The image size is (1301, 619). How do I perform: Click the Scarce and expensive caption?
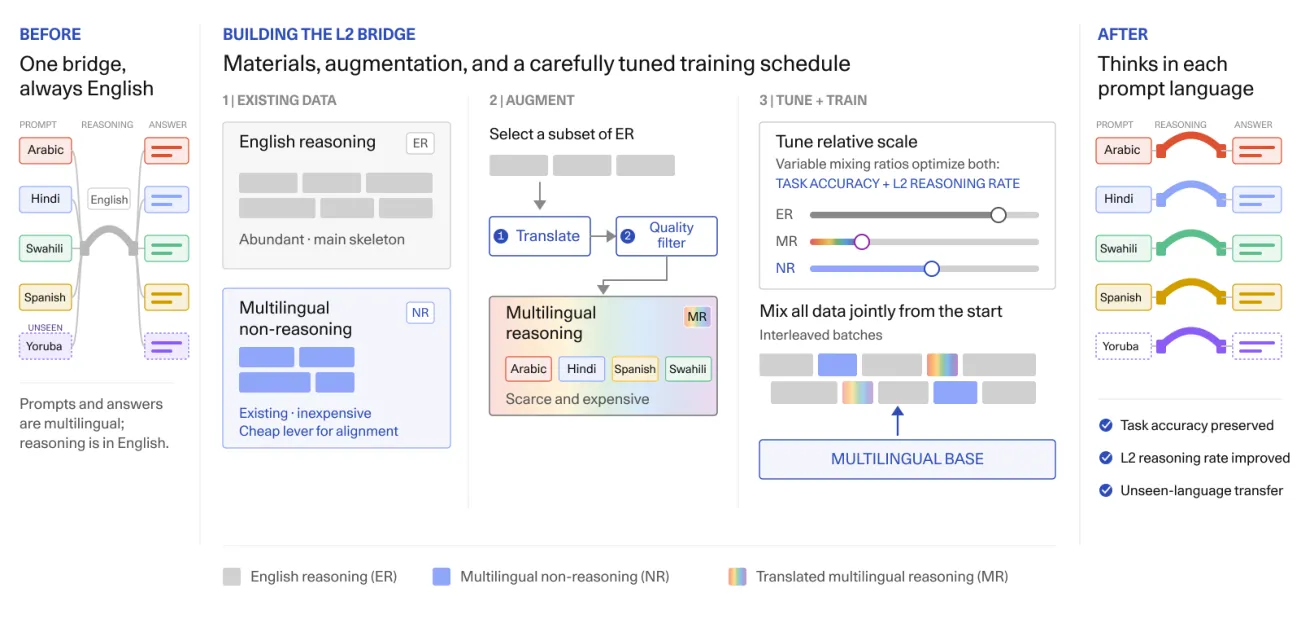(x=578, y=399)
